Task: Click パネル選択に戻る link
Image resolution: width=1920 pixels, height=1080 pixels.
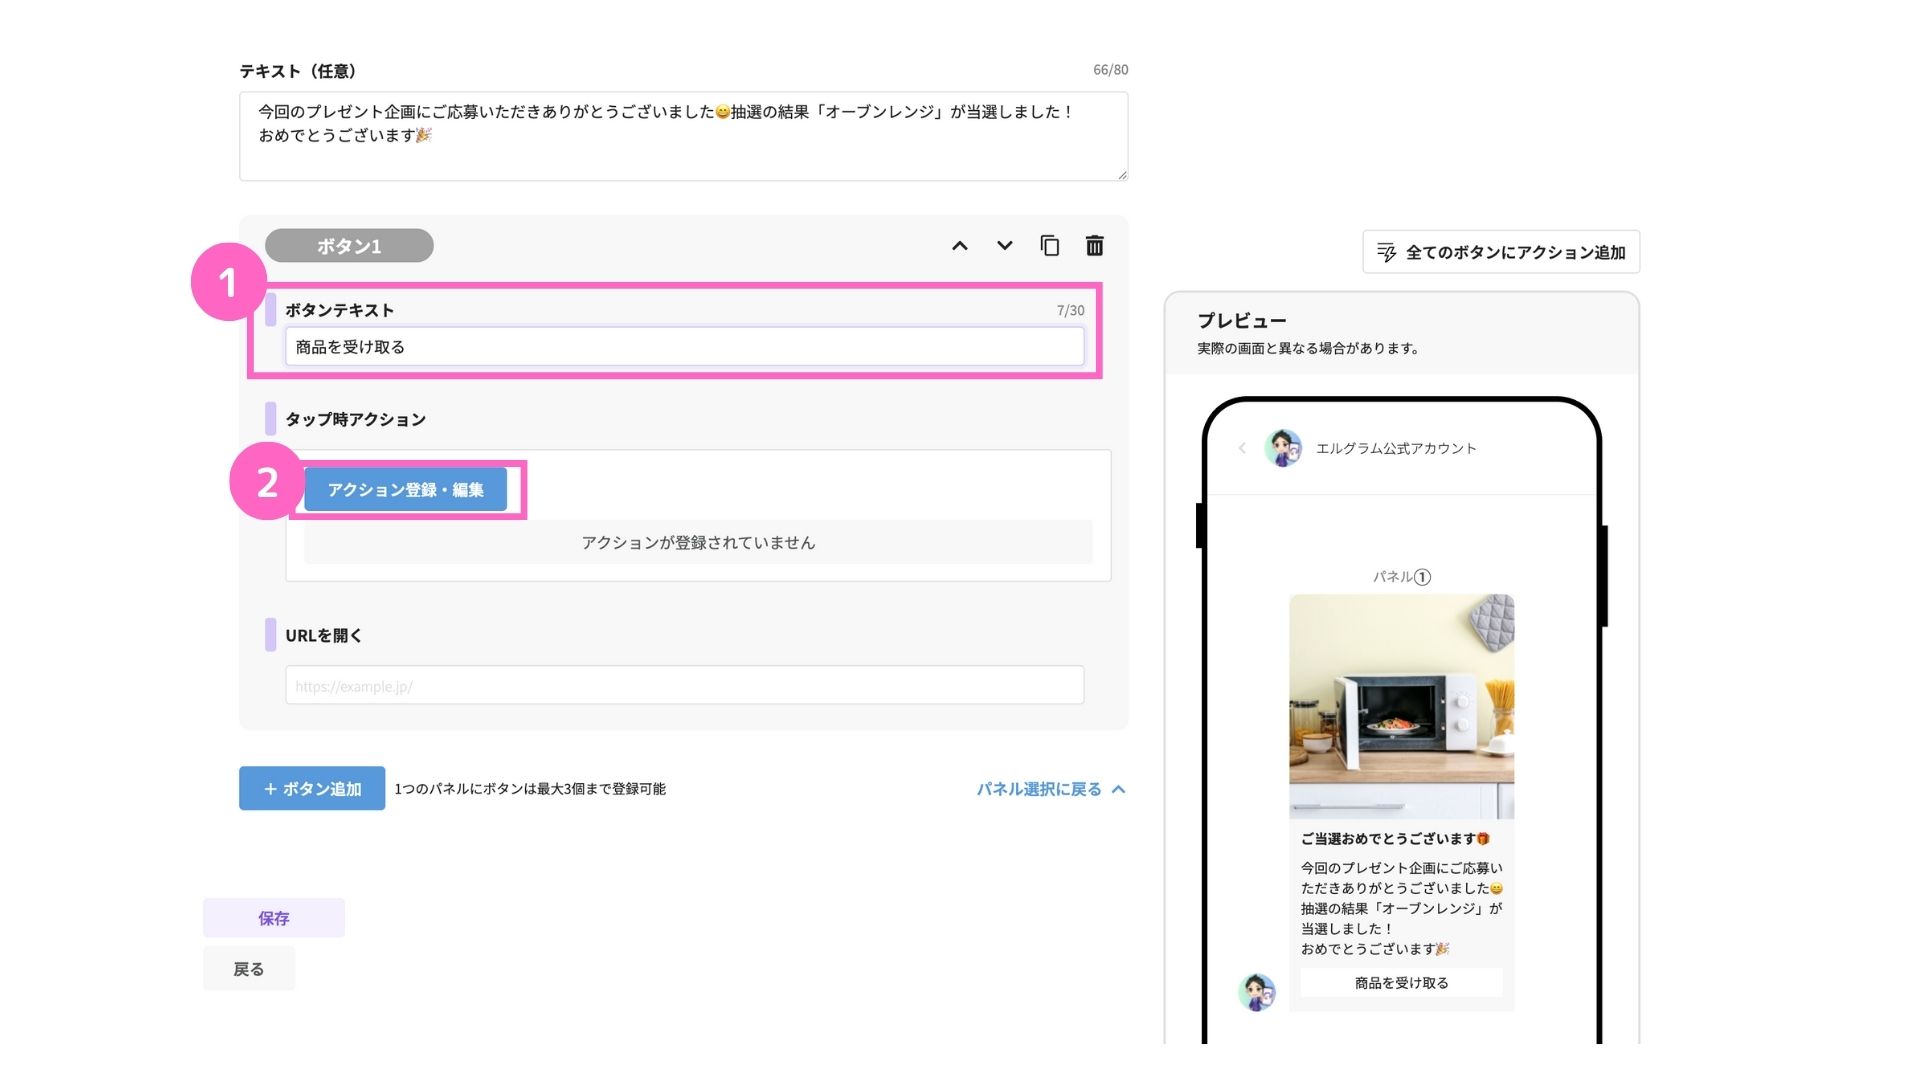Action: [x=1038, y=789]
